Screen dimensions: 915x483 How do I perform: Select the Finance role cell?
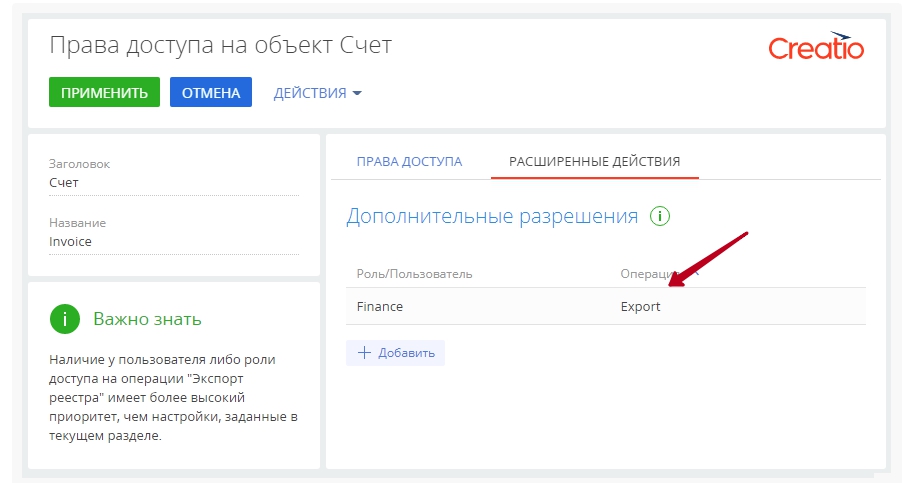pos(380,307)
